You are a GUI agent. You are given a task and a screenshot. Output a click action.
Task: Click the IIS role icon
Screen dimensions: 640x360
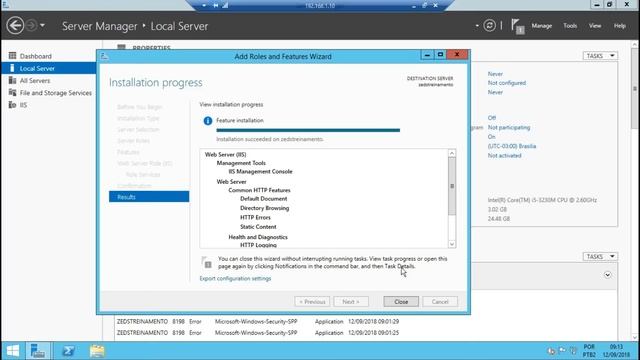point(12,105)
